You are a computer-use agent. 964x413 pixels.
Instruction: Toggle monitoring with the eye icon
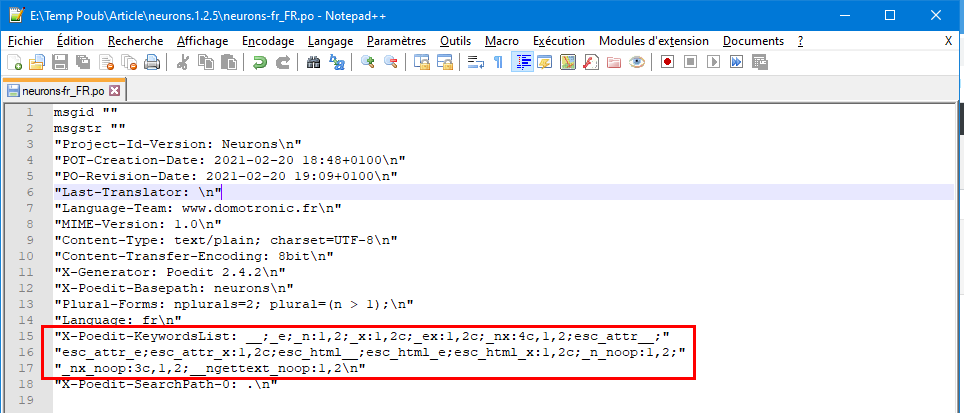(637, 62)
